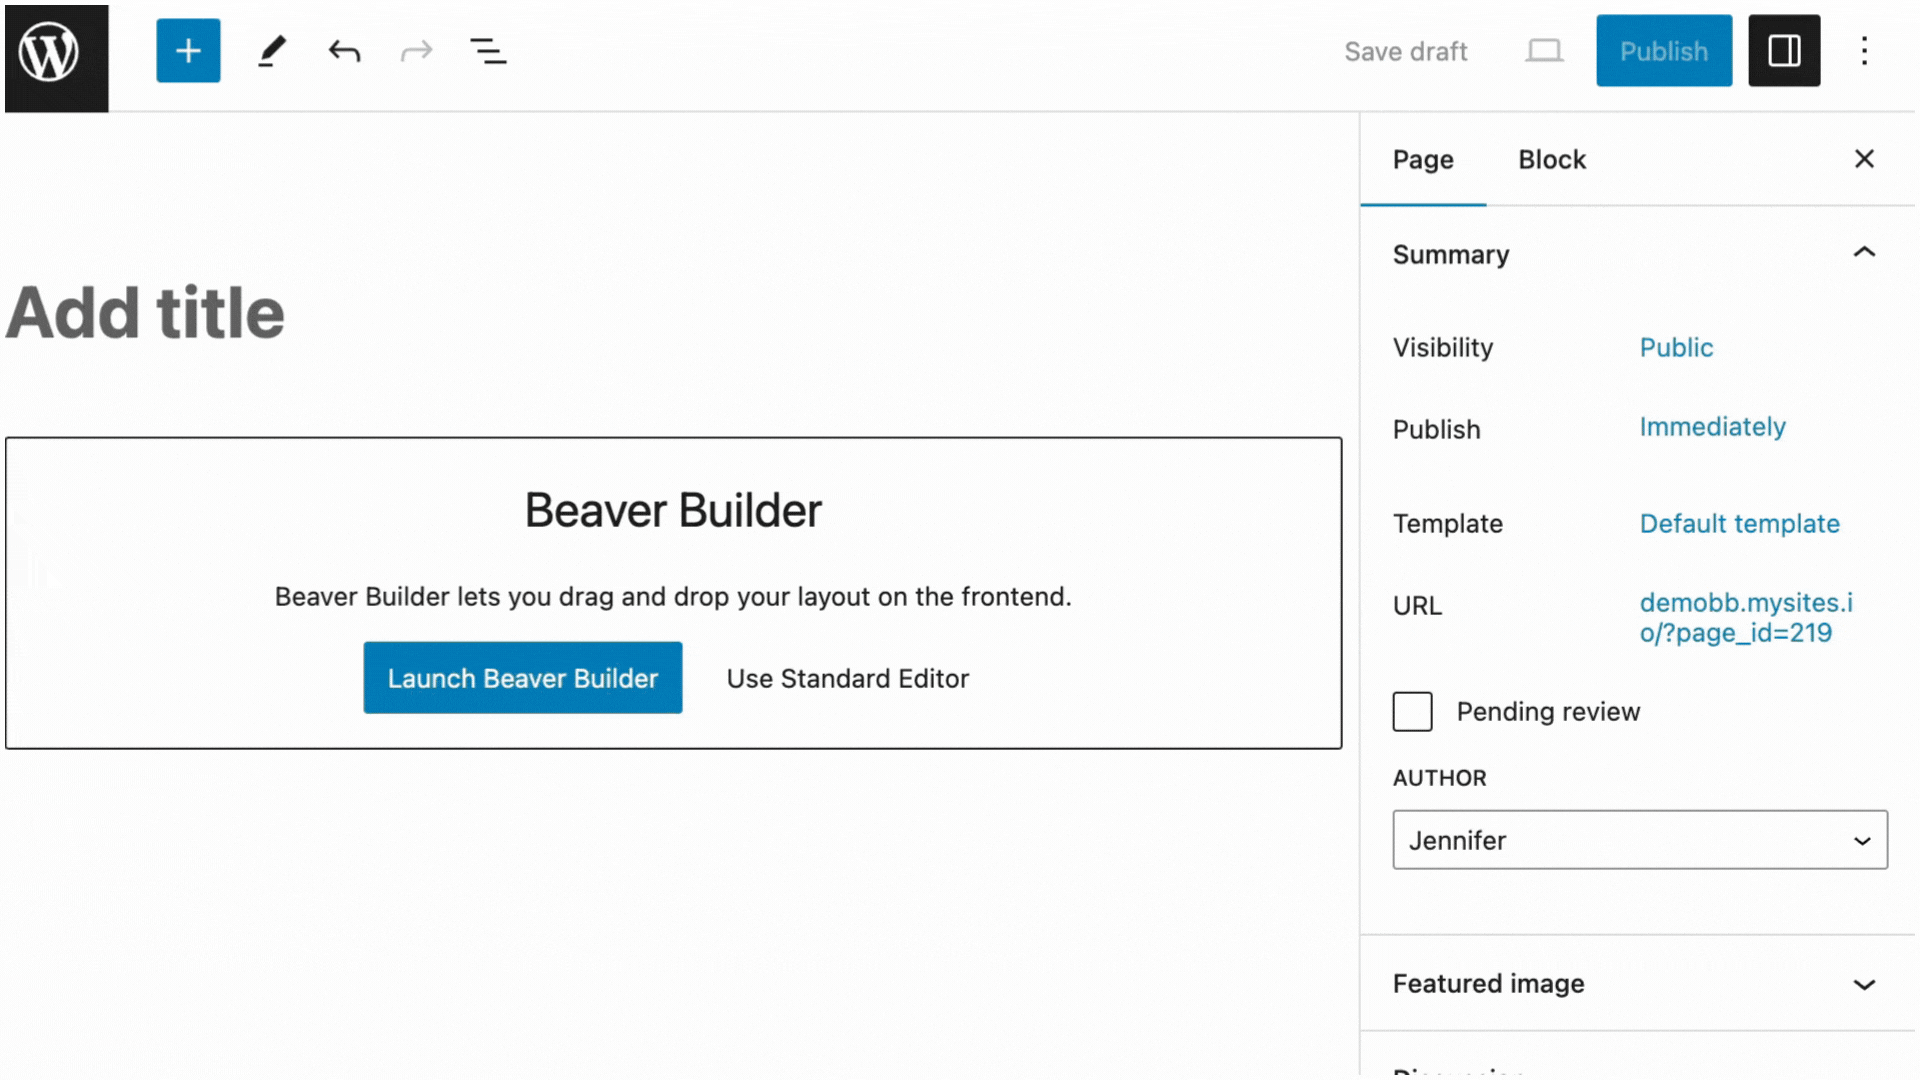This screenshot has height=1080, width=1920.
Task: Click the Redo arrow icon
Action: pyautogui.click(x=416, y=51)
